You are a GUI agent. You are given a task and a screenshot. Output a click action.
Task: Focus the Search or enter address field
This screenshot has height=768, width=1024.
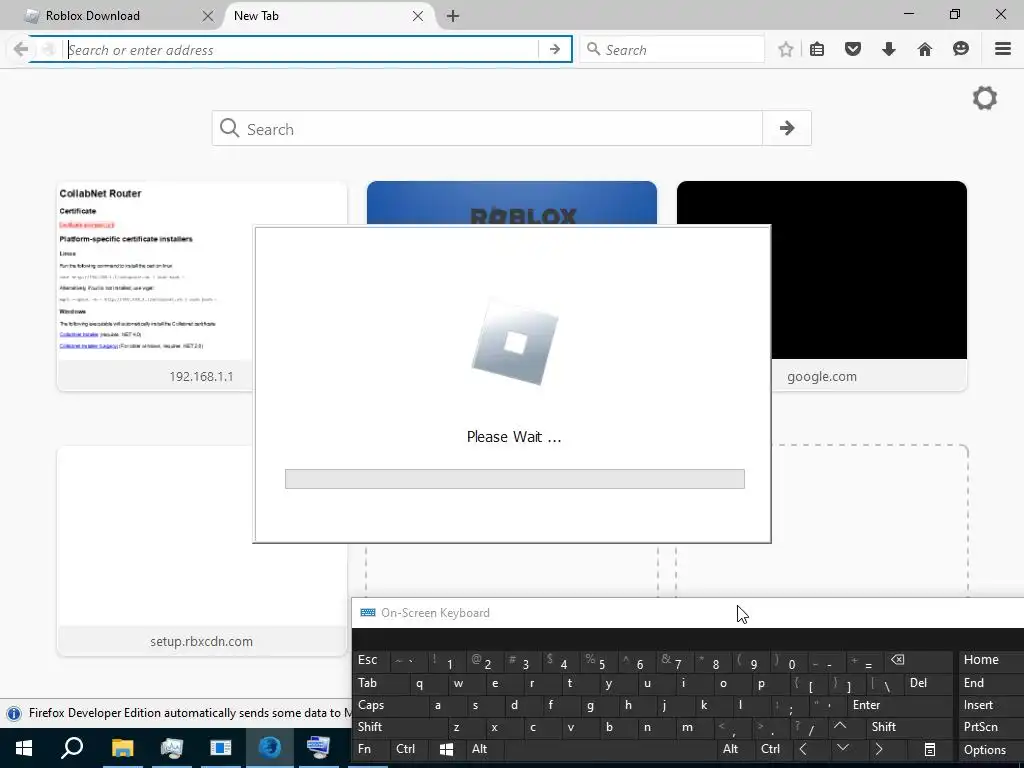[x=302, y=50]
